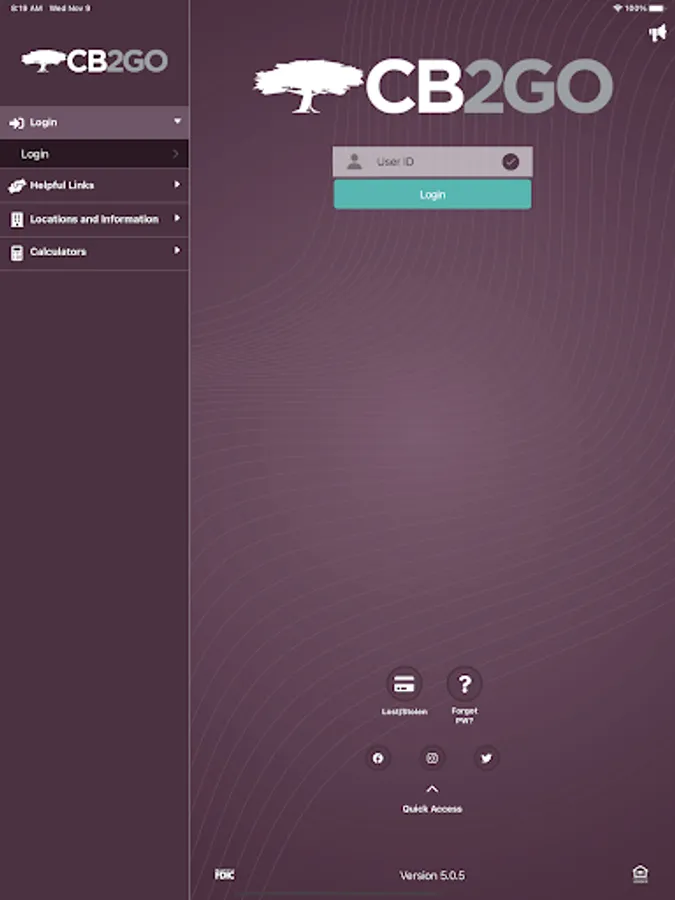
Task: Click the Version 5.0.5 text
Action: [x=432, y=875]
